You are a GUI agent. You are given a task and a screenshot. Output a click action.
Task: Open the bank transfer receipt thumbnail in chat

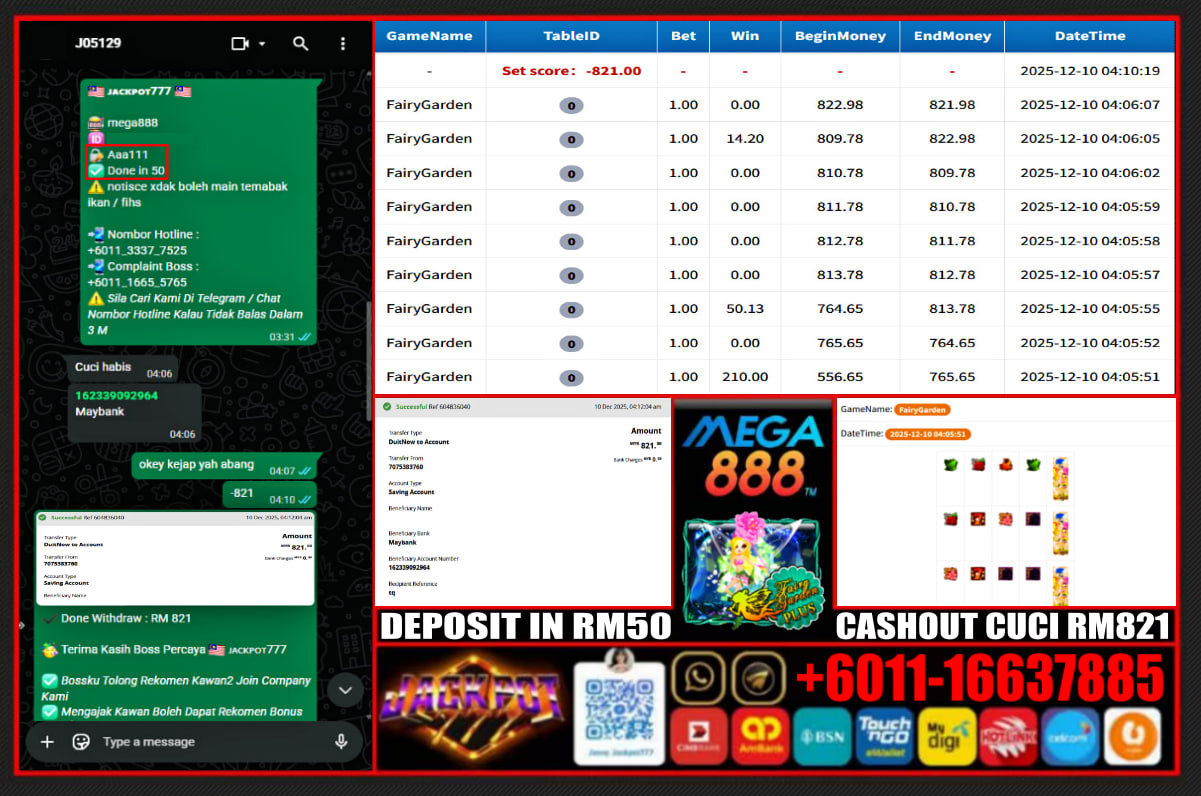coord(175,557)
